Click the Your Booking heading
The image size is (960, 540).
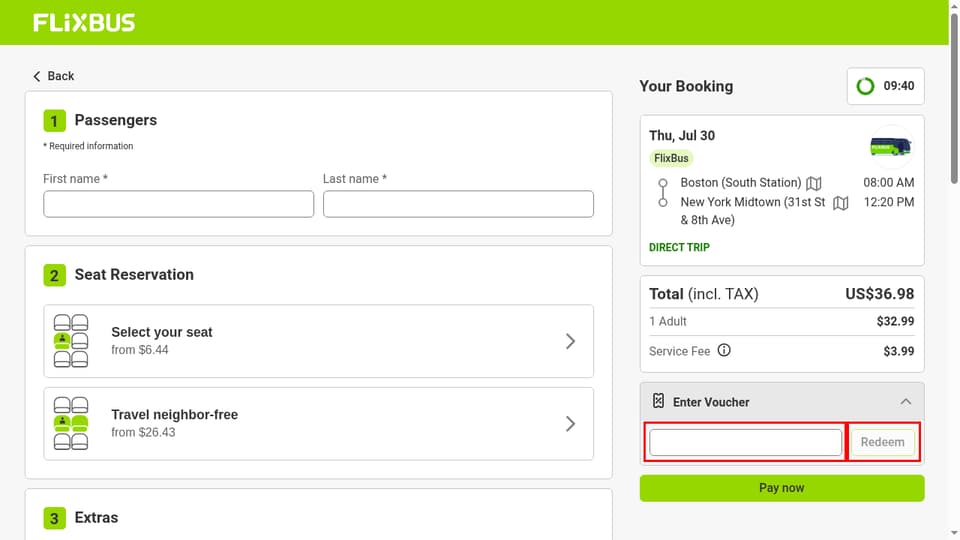point(686,86)
